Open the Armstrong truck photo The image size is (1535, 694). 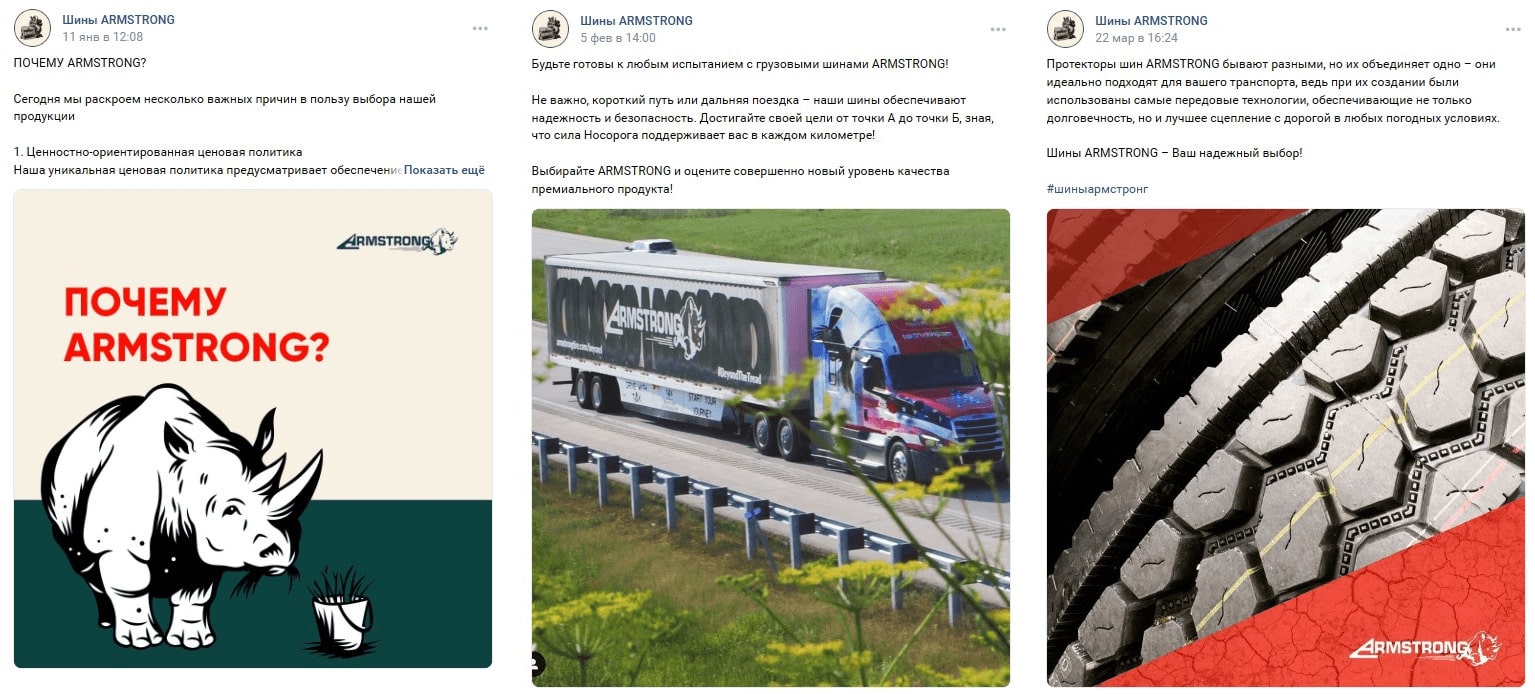pyautogui.click(x=771, y=447)
